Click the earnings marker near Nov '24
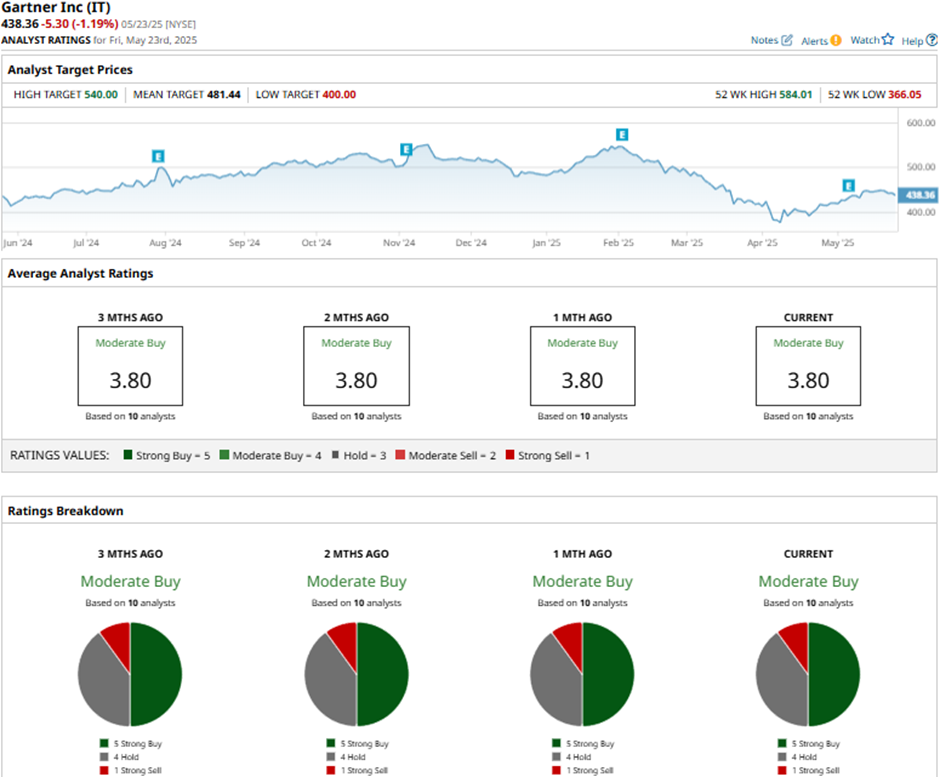940x777 pixels. 406,149
